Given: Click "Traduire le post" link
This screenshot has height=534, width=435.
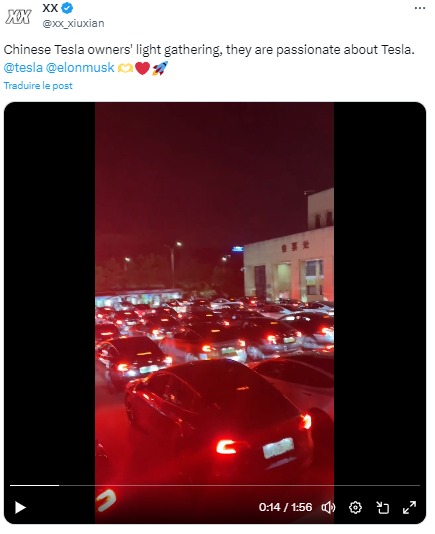Looking at the screenshot, I should coord(38,85).
